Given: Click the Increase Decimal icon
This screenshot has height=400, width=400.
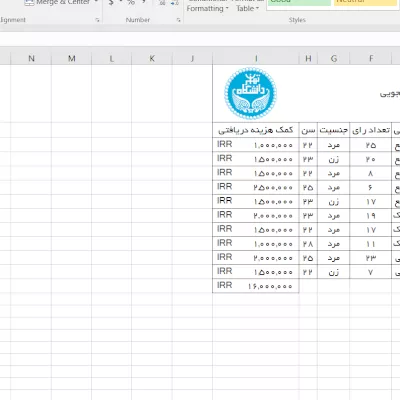Looking at the screenshot, I should tap(162, 3).
